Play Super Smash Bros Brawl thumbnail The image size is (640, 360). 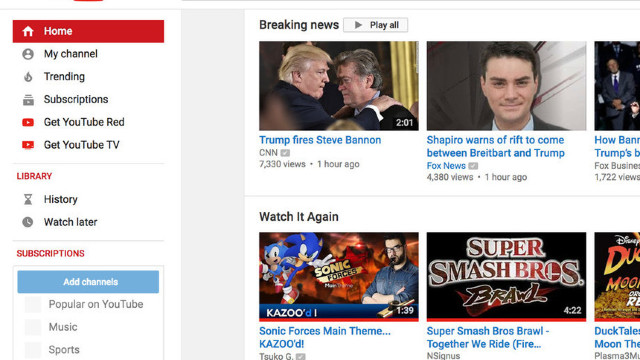click(x=506, y=277)
